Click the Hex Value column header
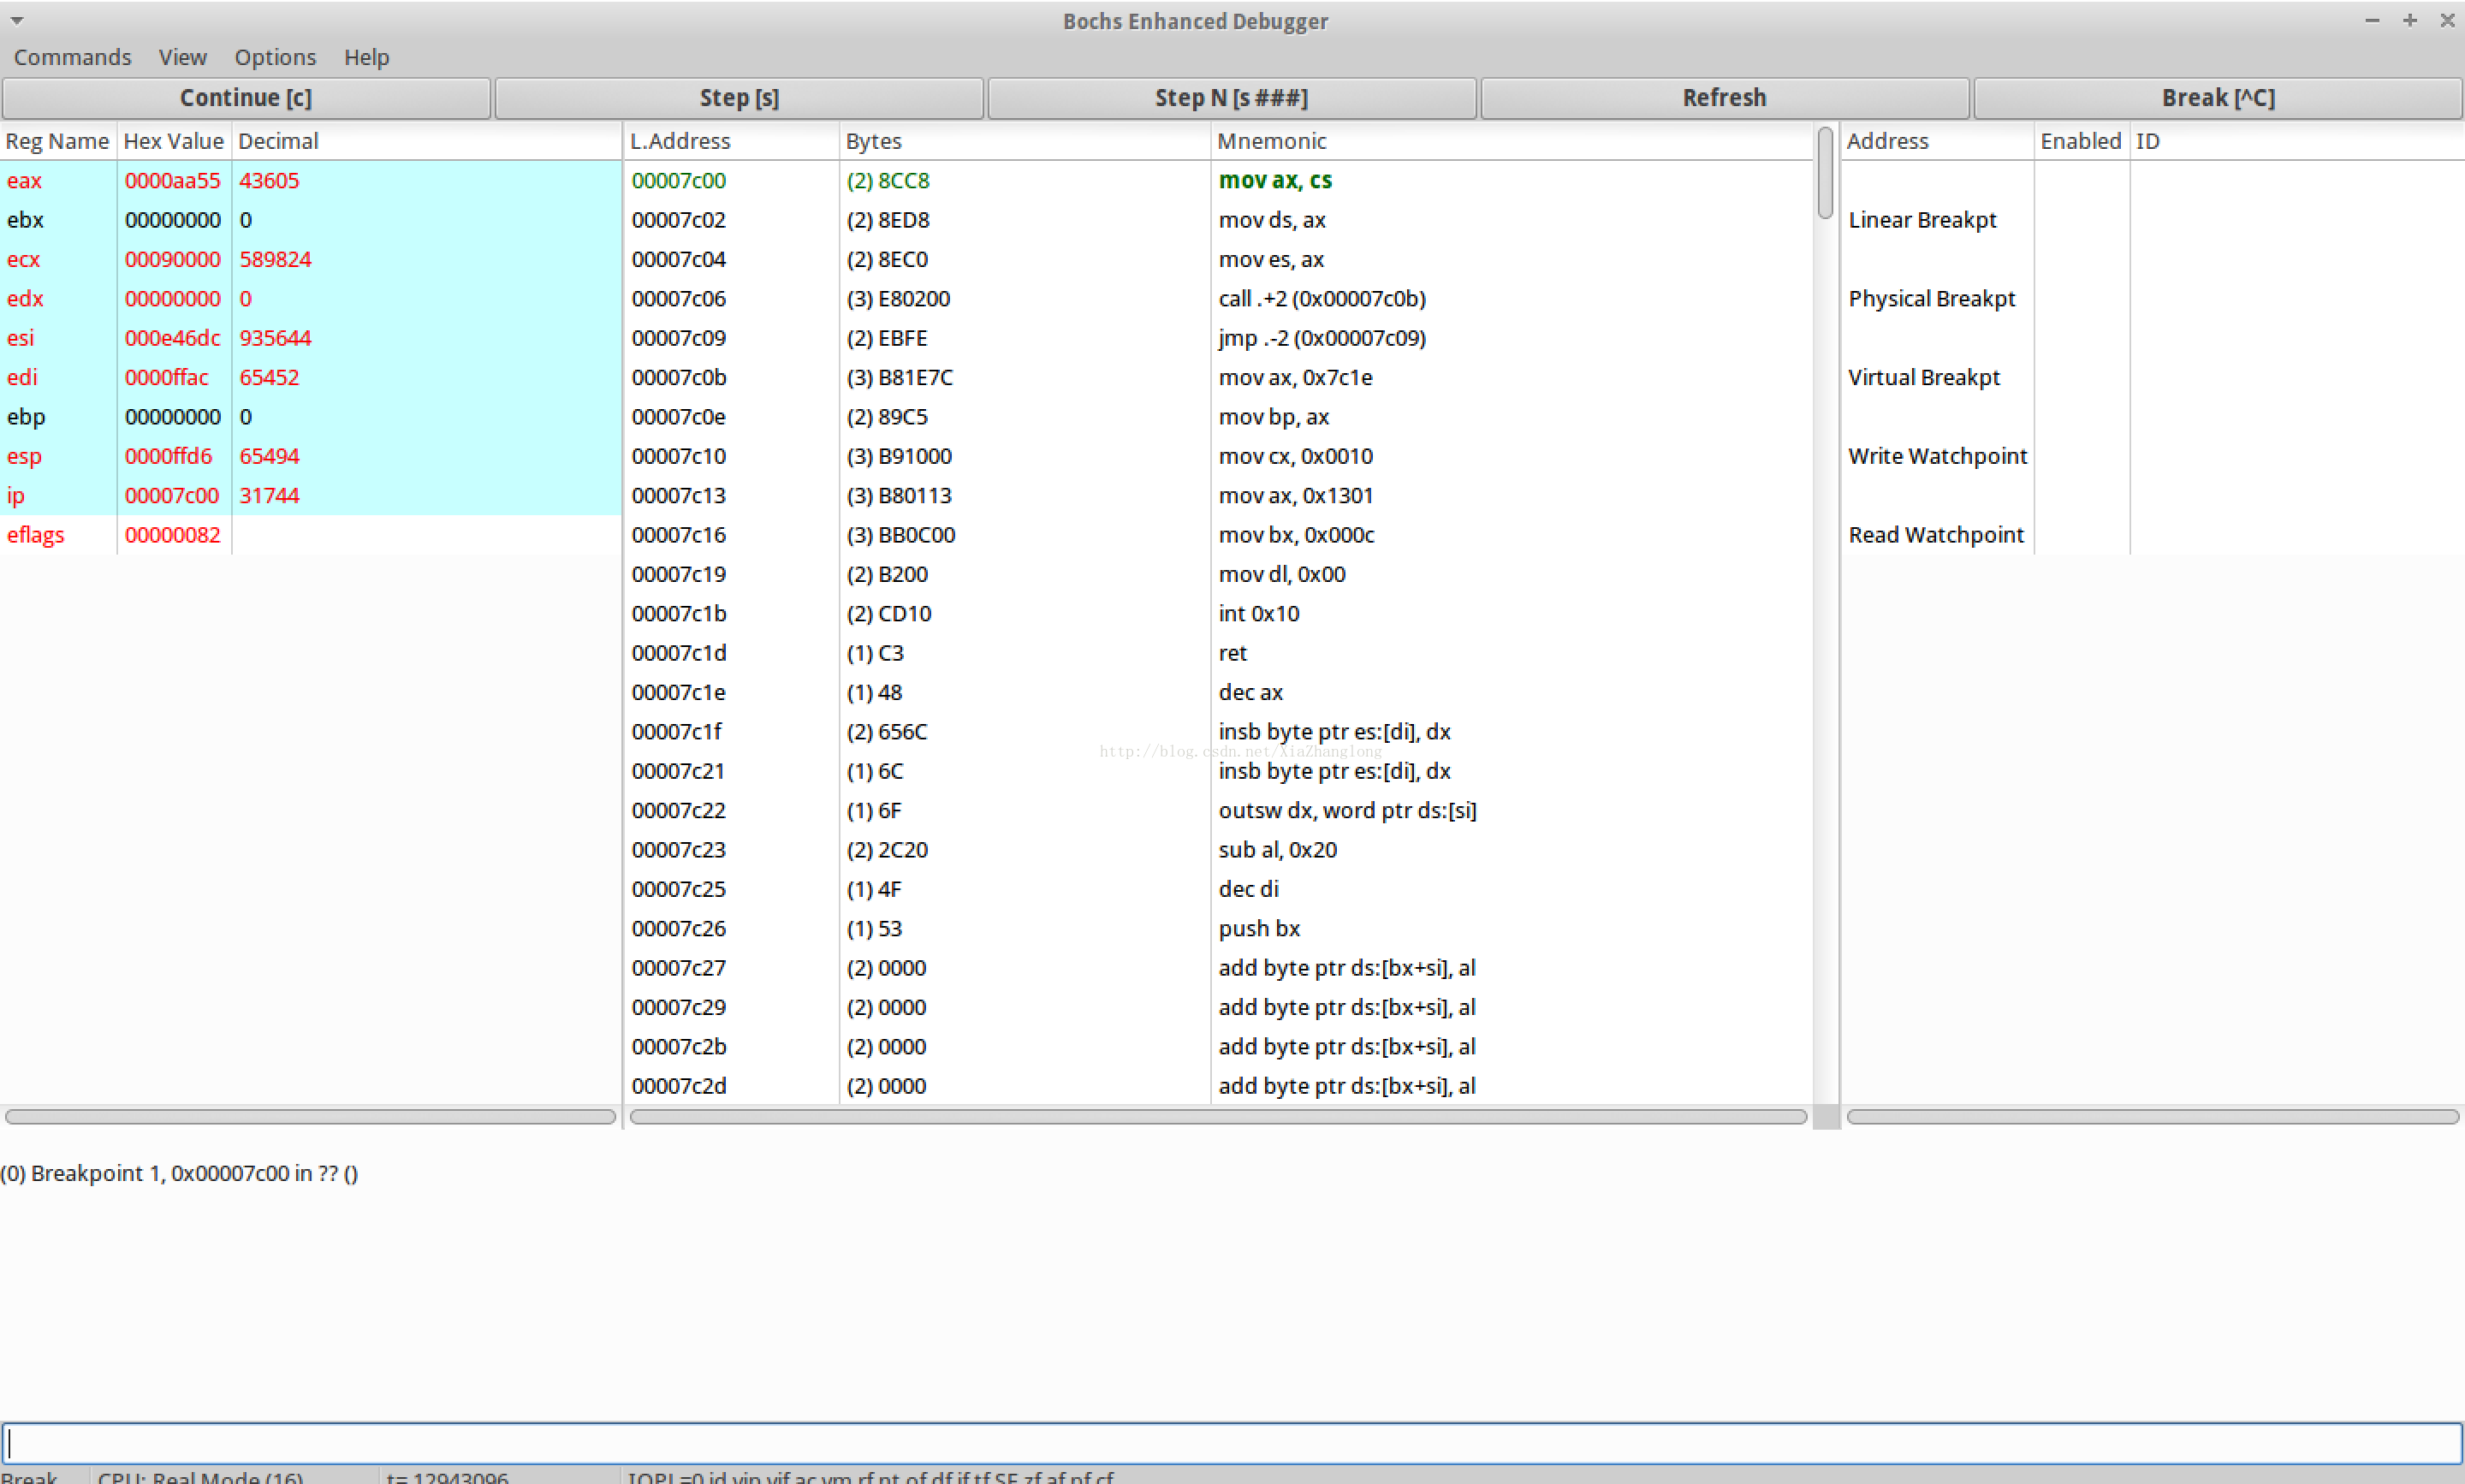Viewport: 2465px width, 1484px height. pos(174,141)
